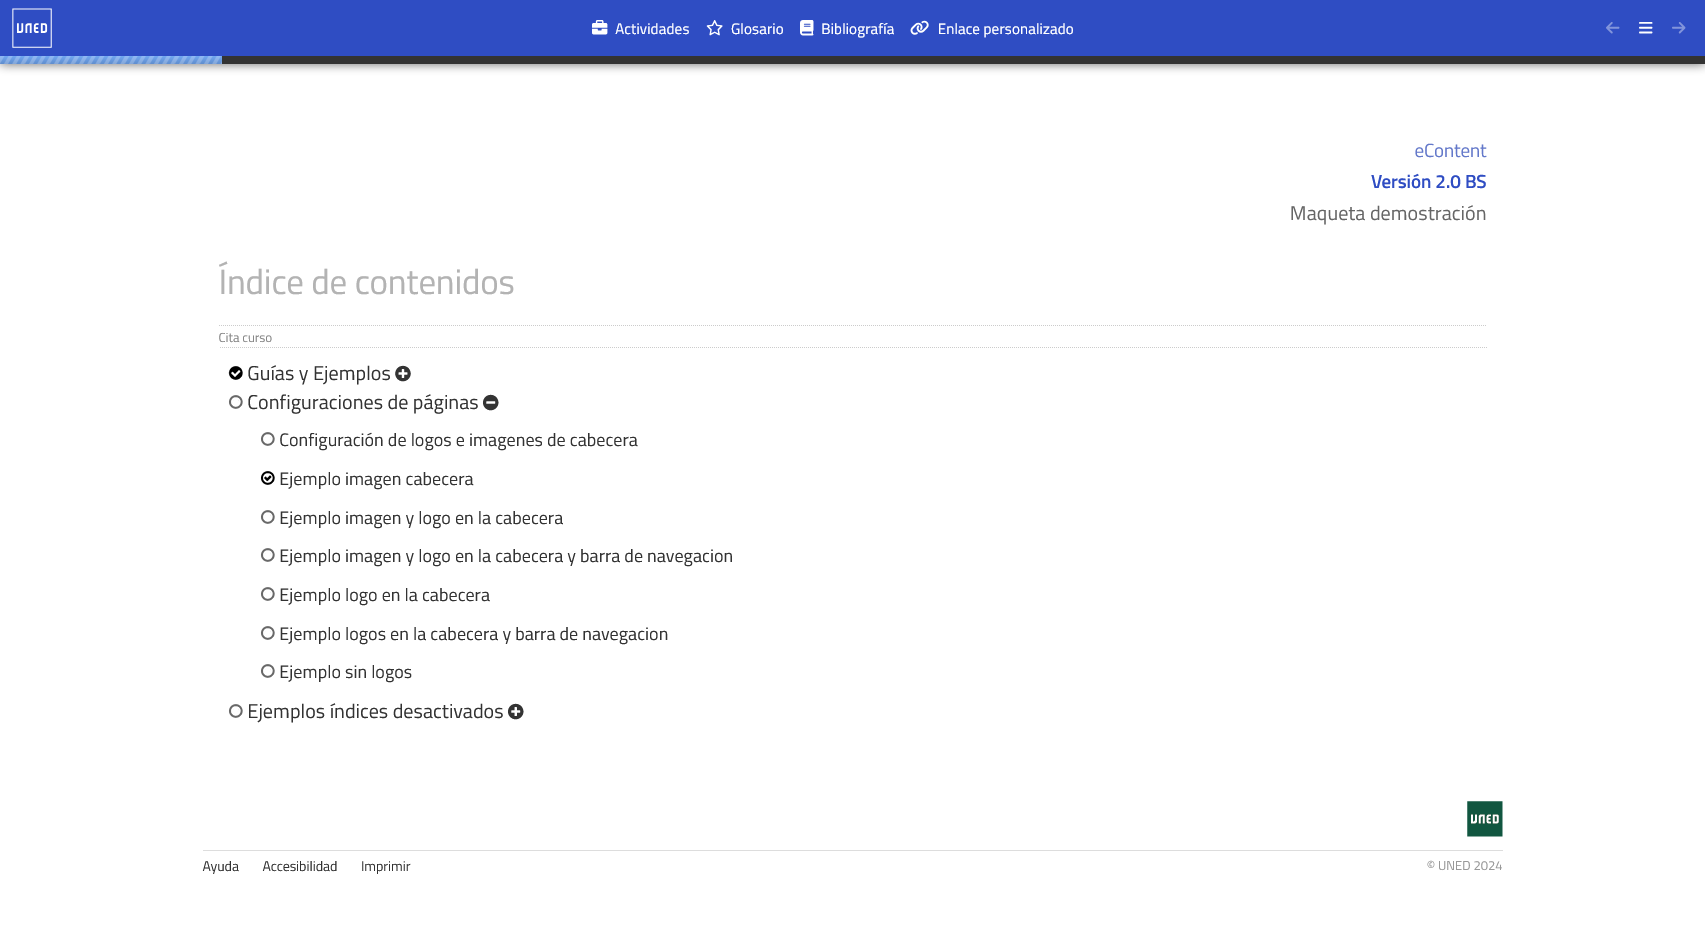Viewport: 1705px width, 927px height.
Task: Click the blue progress bar under the header
Action: (110, 60)
